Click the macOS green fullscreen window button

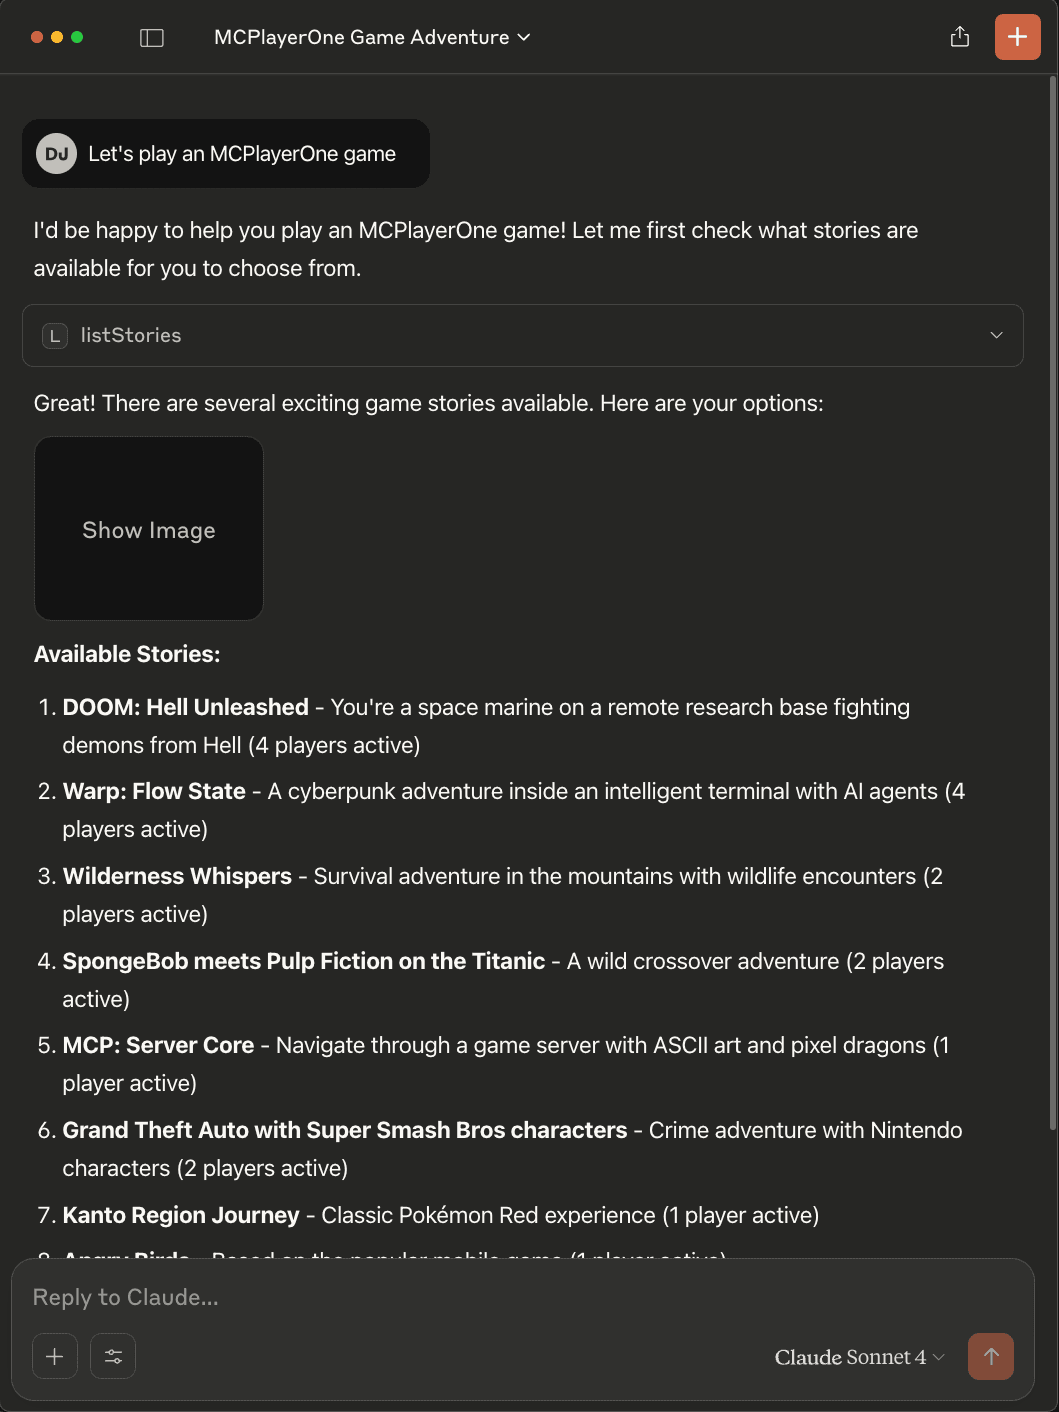(x=77, y=37)
